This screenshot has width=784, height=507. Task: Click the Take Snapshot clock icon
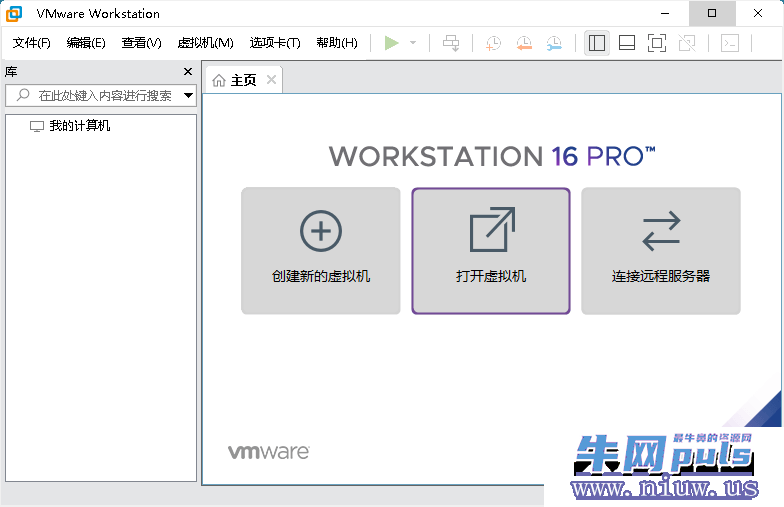click(493, 43)
